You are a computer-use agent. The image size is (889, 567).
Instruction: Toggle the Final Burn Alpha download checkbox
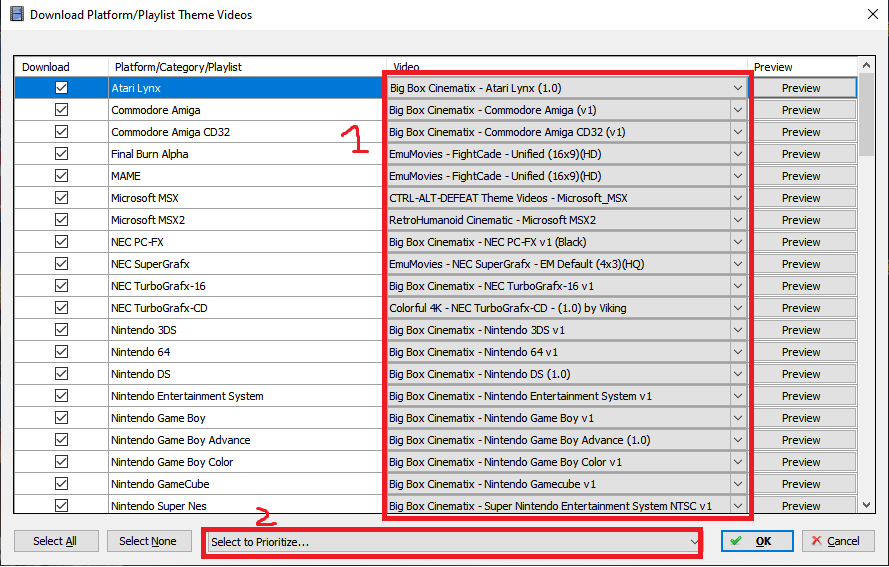pyautogui.click(x=61, y=154)
